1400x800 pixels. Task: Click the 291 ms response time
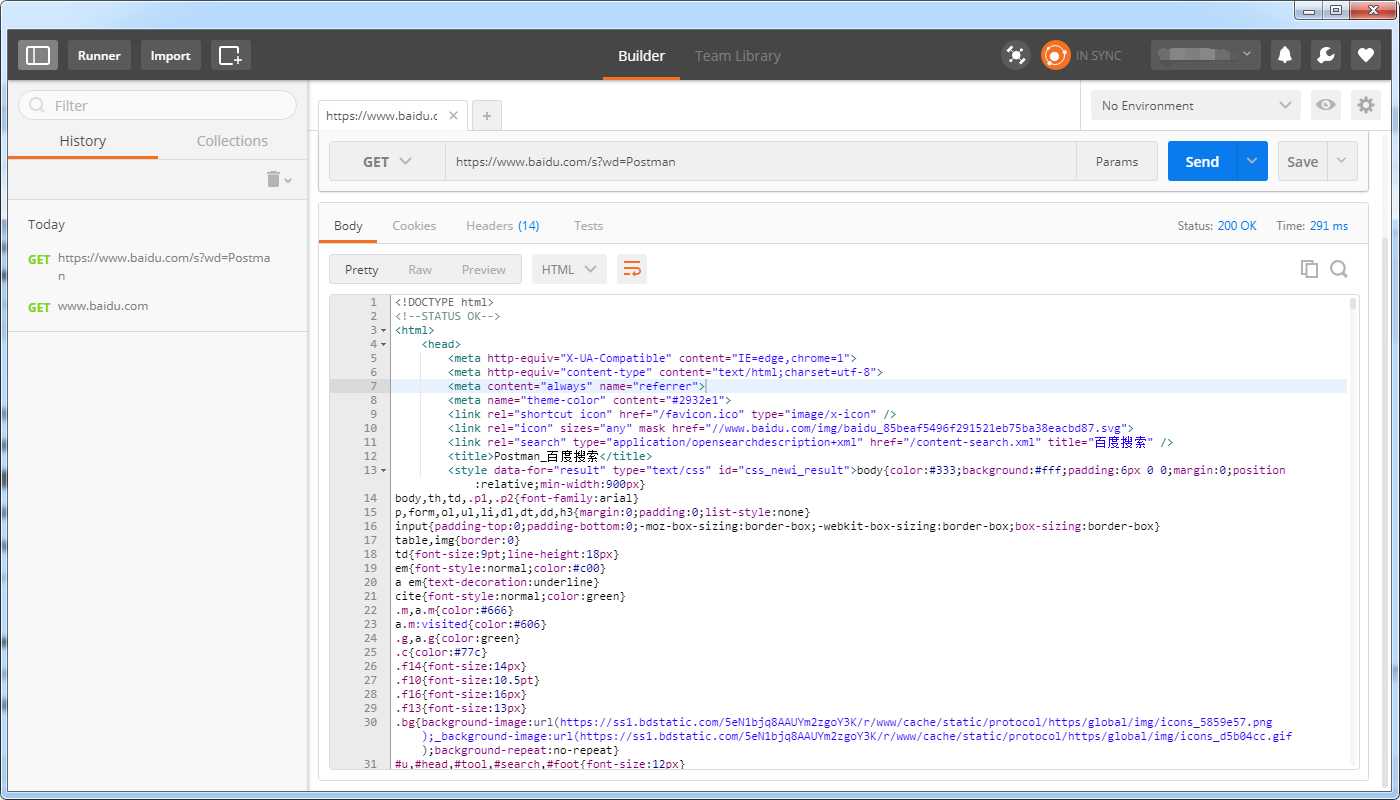(x=1328, y=226)
